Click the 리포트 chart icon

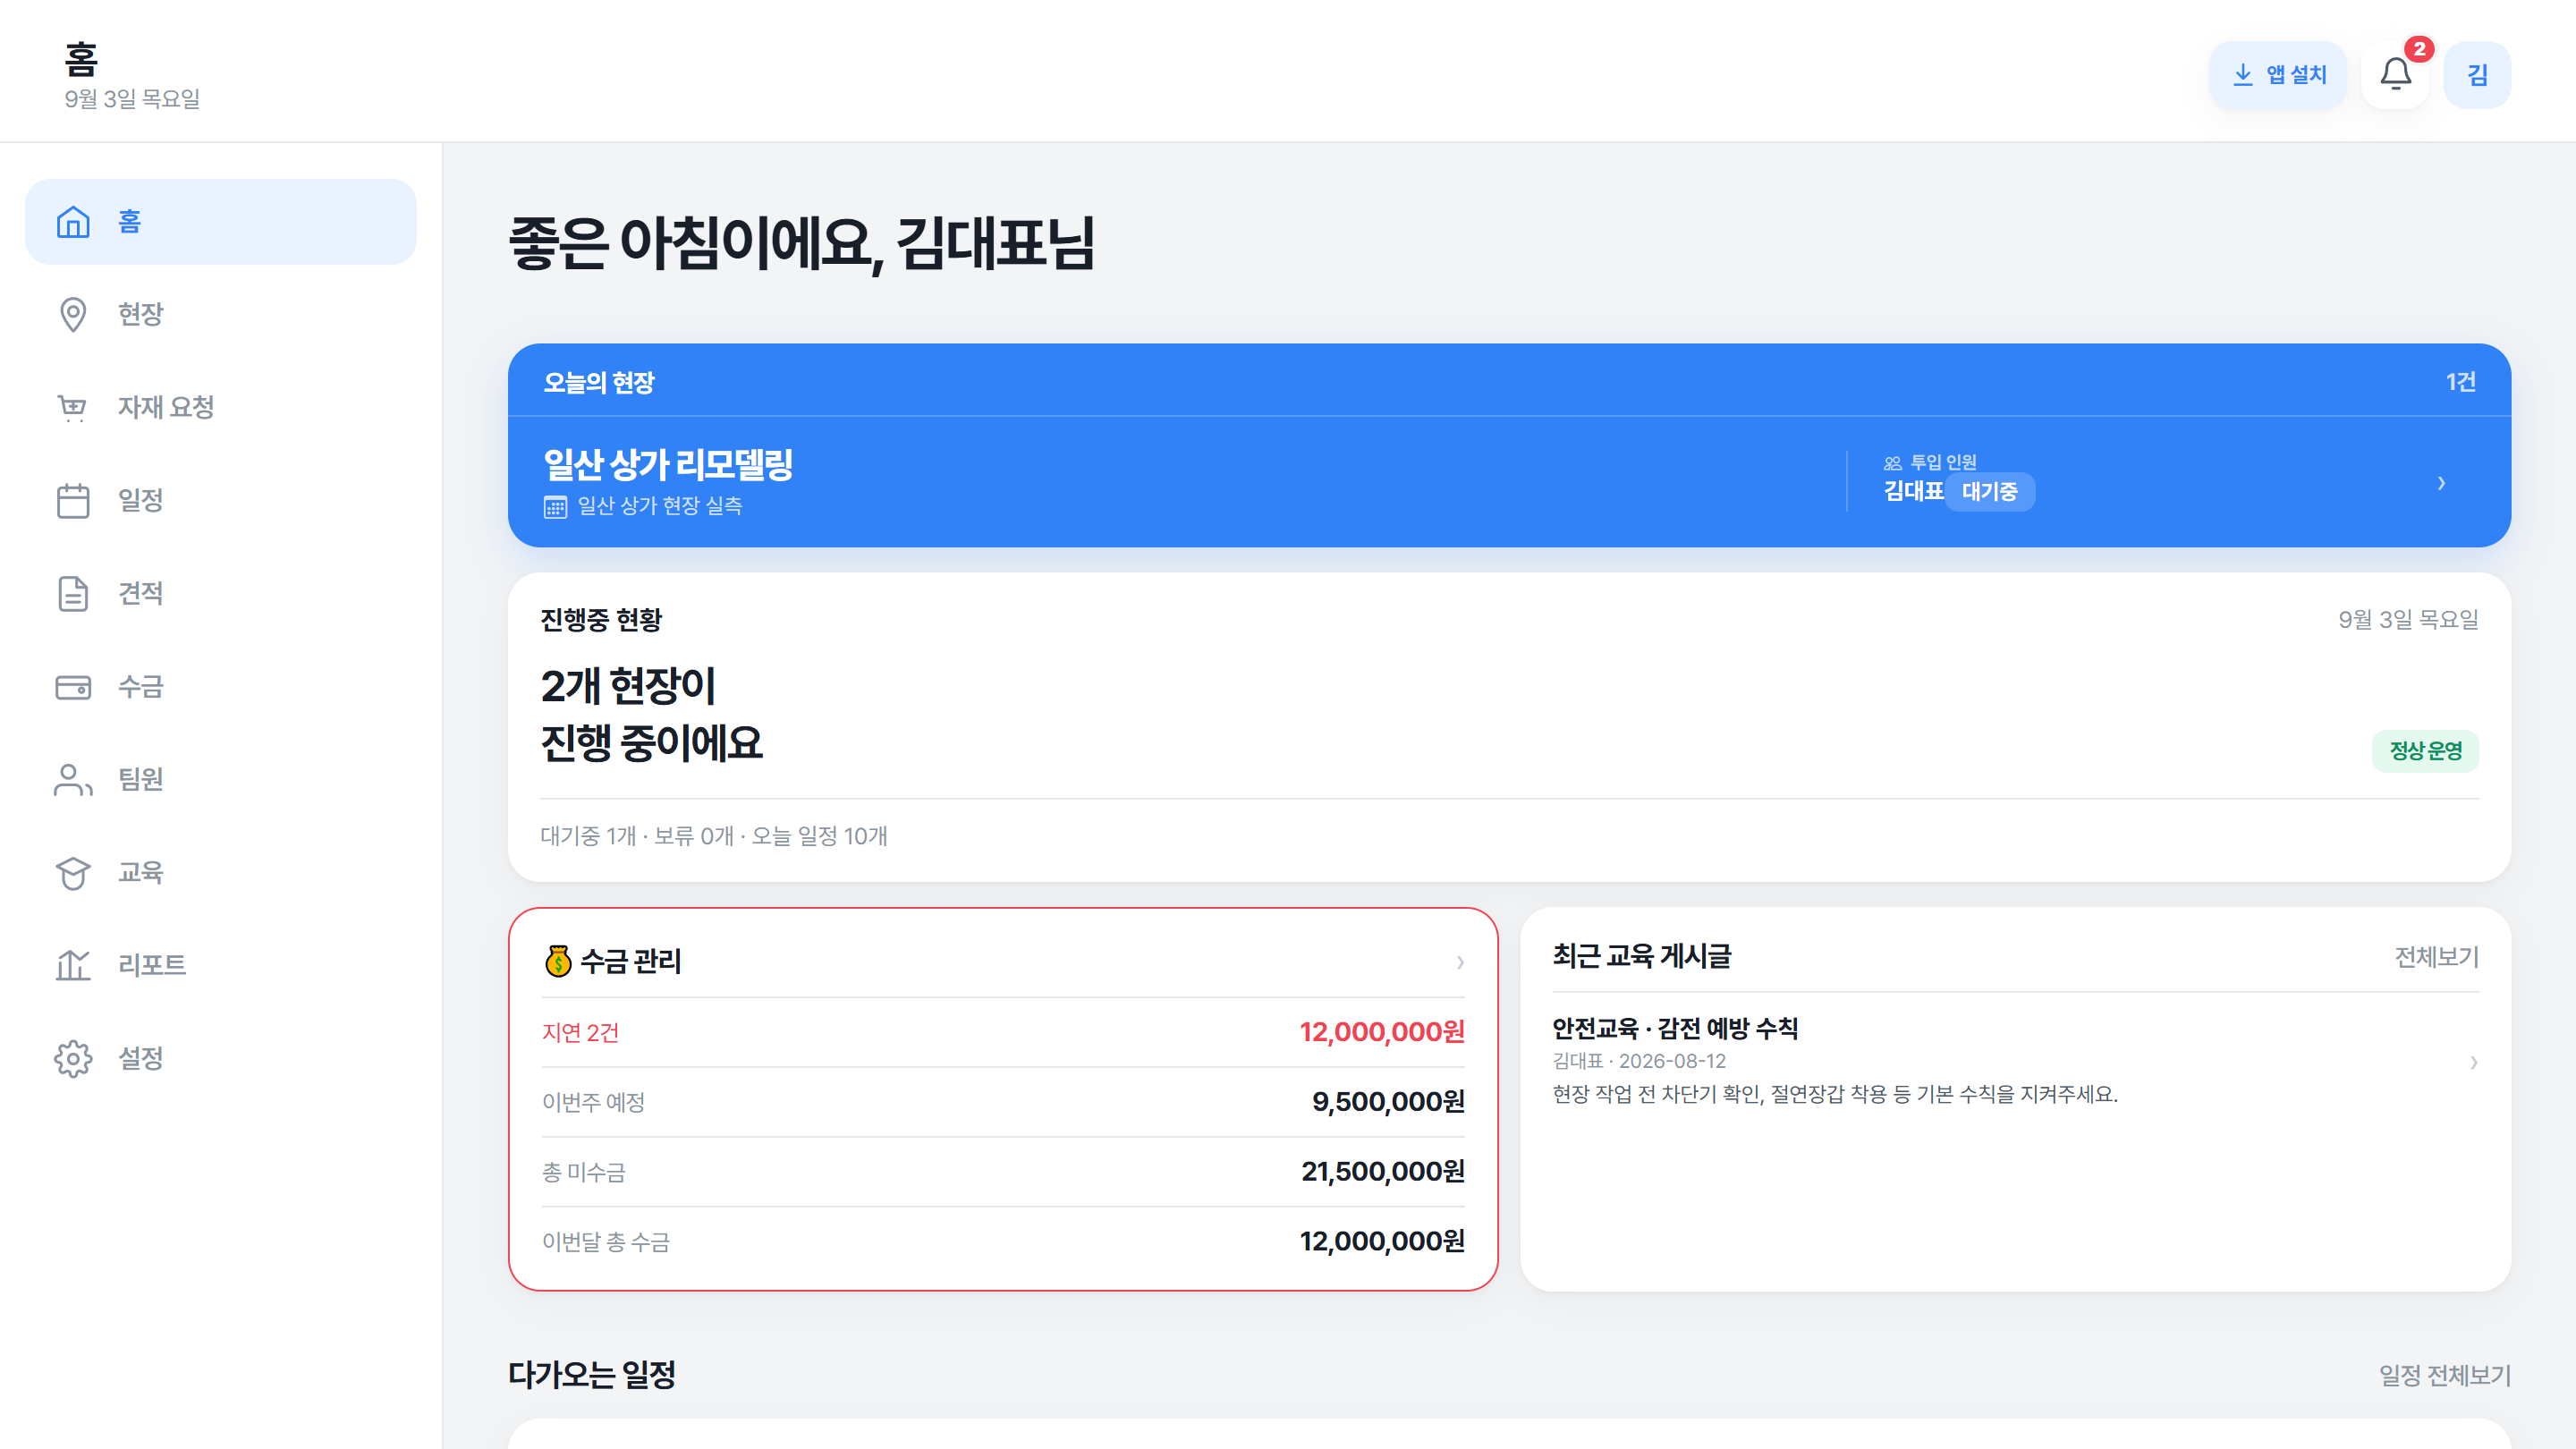pos(73,966)
